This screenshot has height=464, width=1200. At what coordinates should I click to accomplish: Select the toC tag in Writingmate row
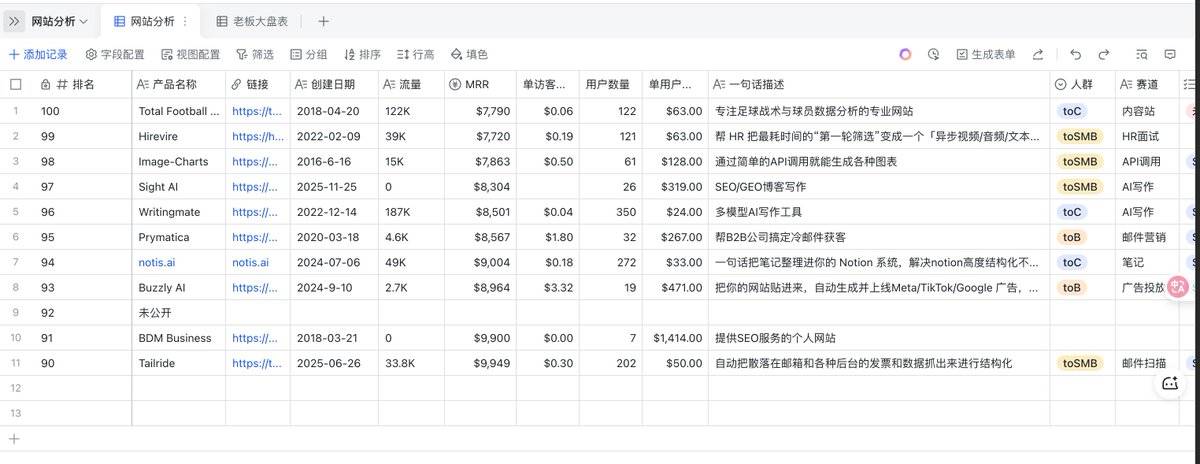(x=1072, y=212)
